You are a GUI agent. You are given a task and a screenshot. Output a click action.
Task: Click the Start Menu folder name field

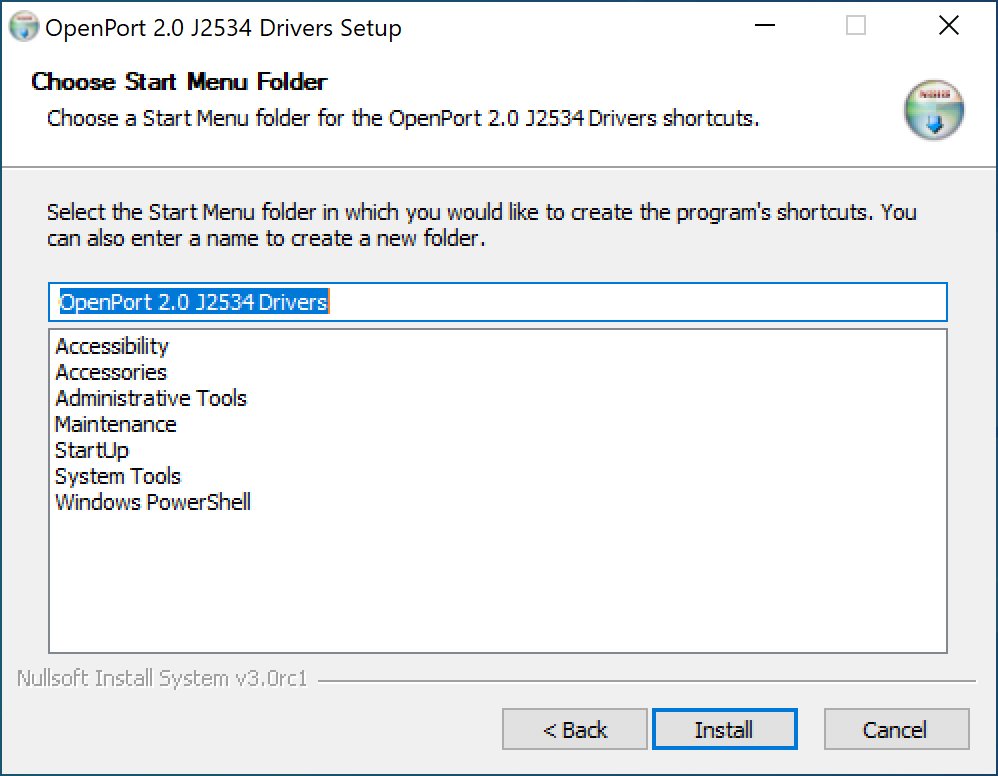[498, 302]
